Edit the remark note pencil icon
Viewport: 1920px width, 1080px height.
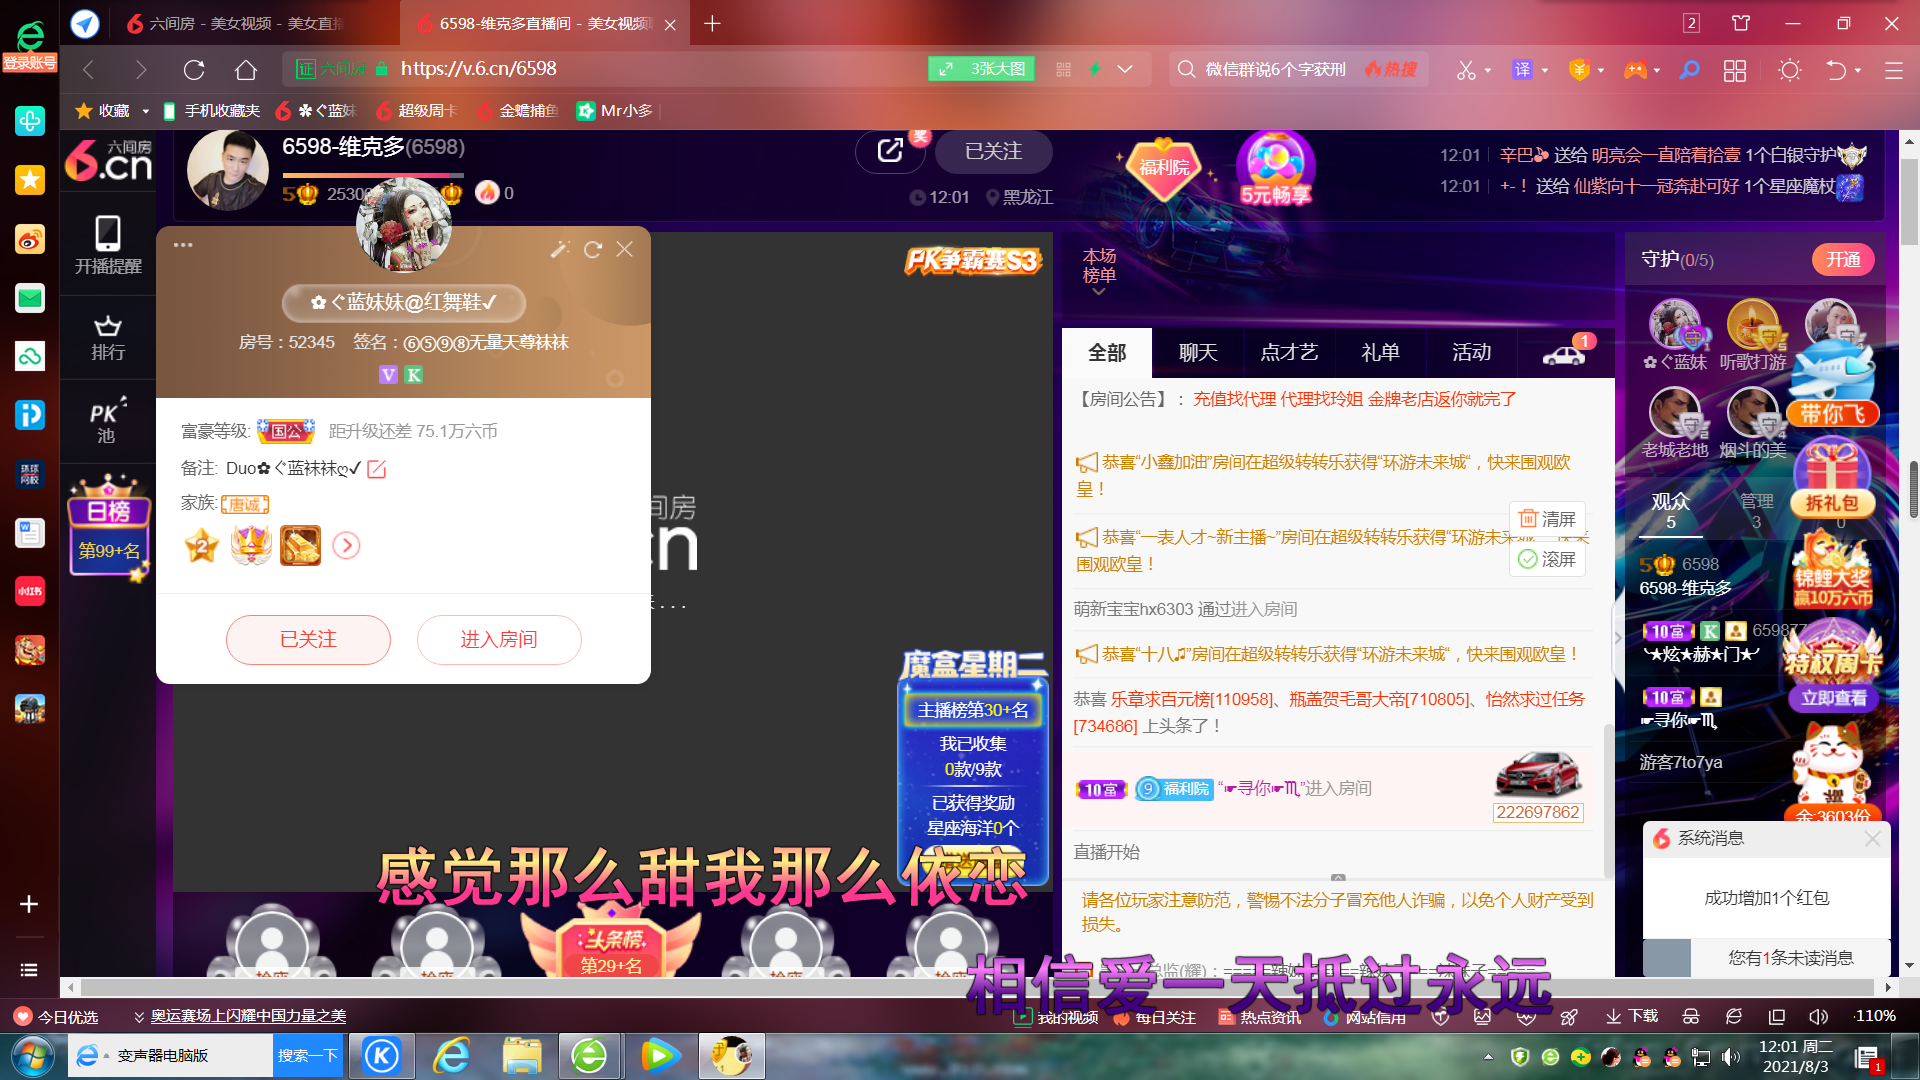377,469
